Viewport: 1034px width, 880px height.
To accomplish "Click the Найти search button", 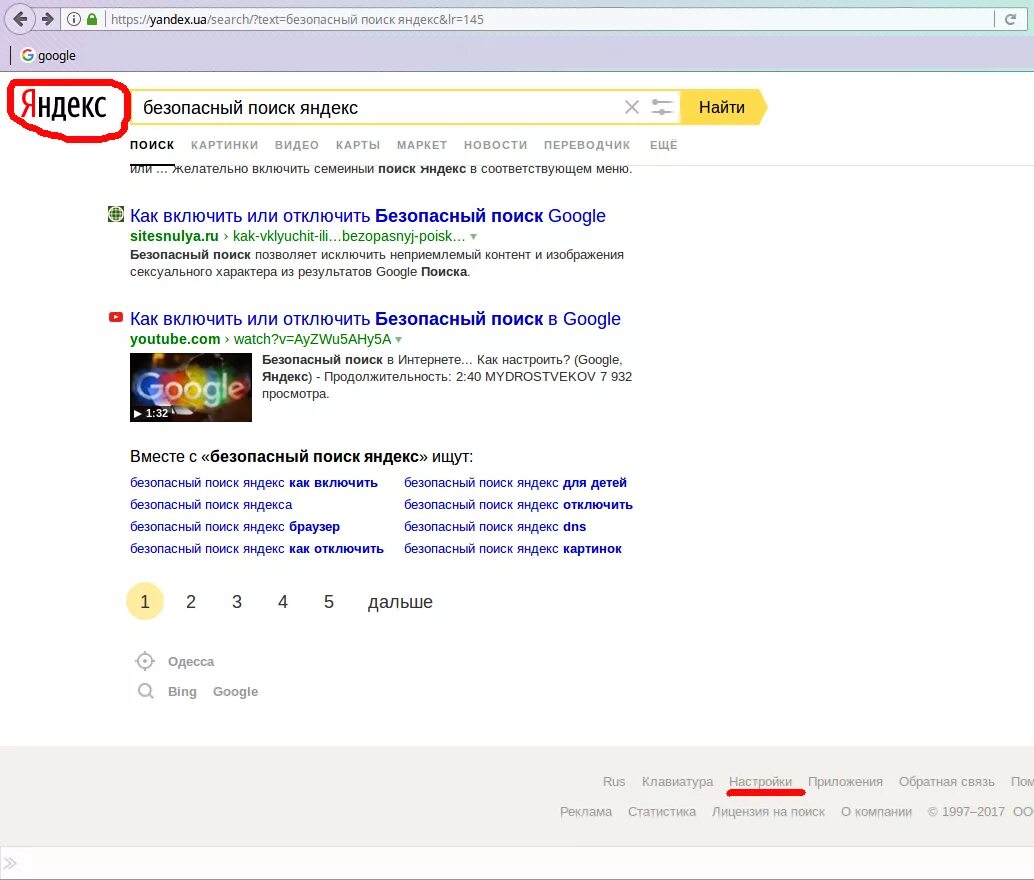I will click(x=722, y=107).
